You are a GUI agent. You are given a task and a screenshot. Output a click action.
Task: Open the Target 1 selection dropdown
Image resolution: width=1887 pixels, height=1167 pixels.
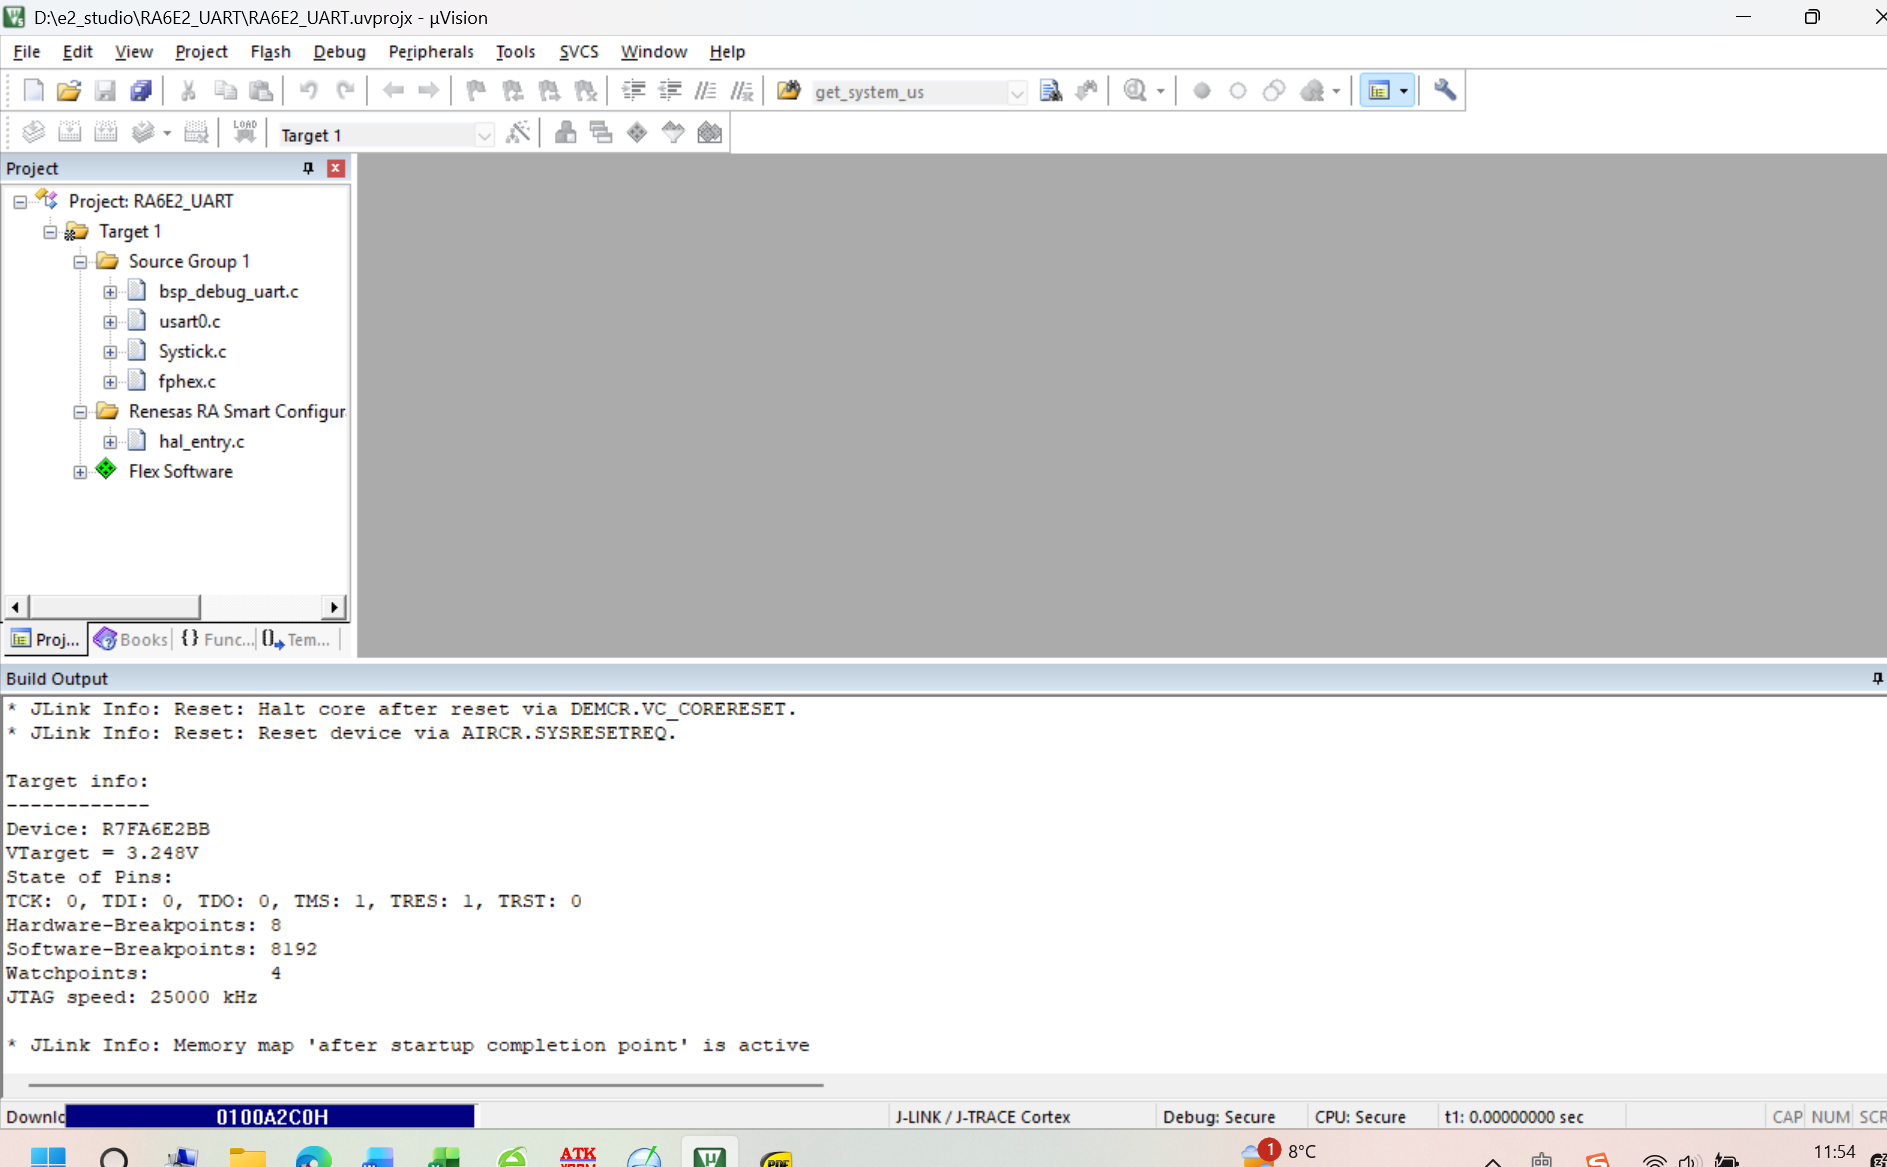pyautogui.click(x=386, y=135)
